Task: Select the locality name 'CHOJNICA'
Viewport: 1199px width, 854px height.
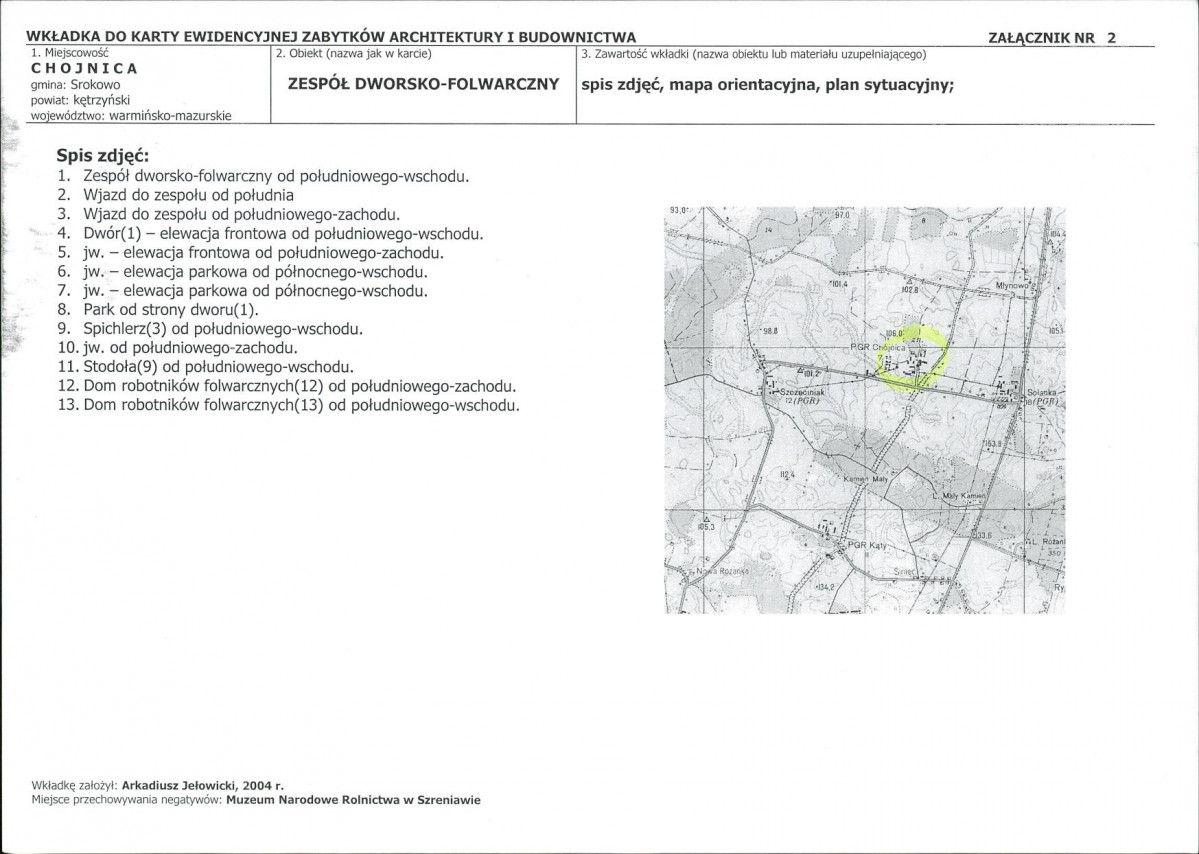Action: click(x=84, y=68)
